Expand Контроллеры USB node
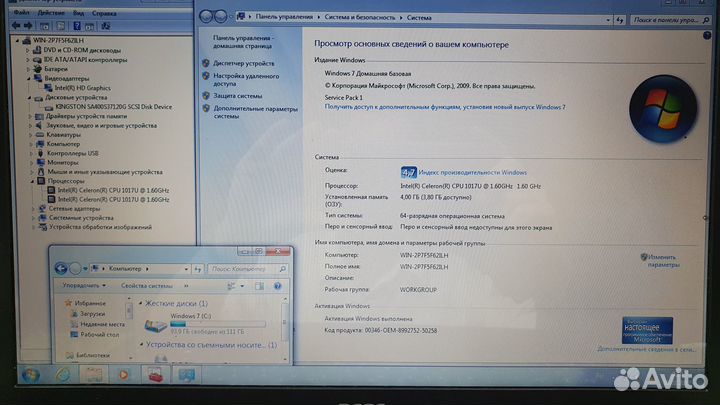This screenshot has width=720, height=405. (x=31, y=153)
